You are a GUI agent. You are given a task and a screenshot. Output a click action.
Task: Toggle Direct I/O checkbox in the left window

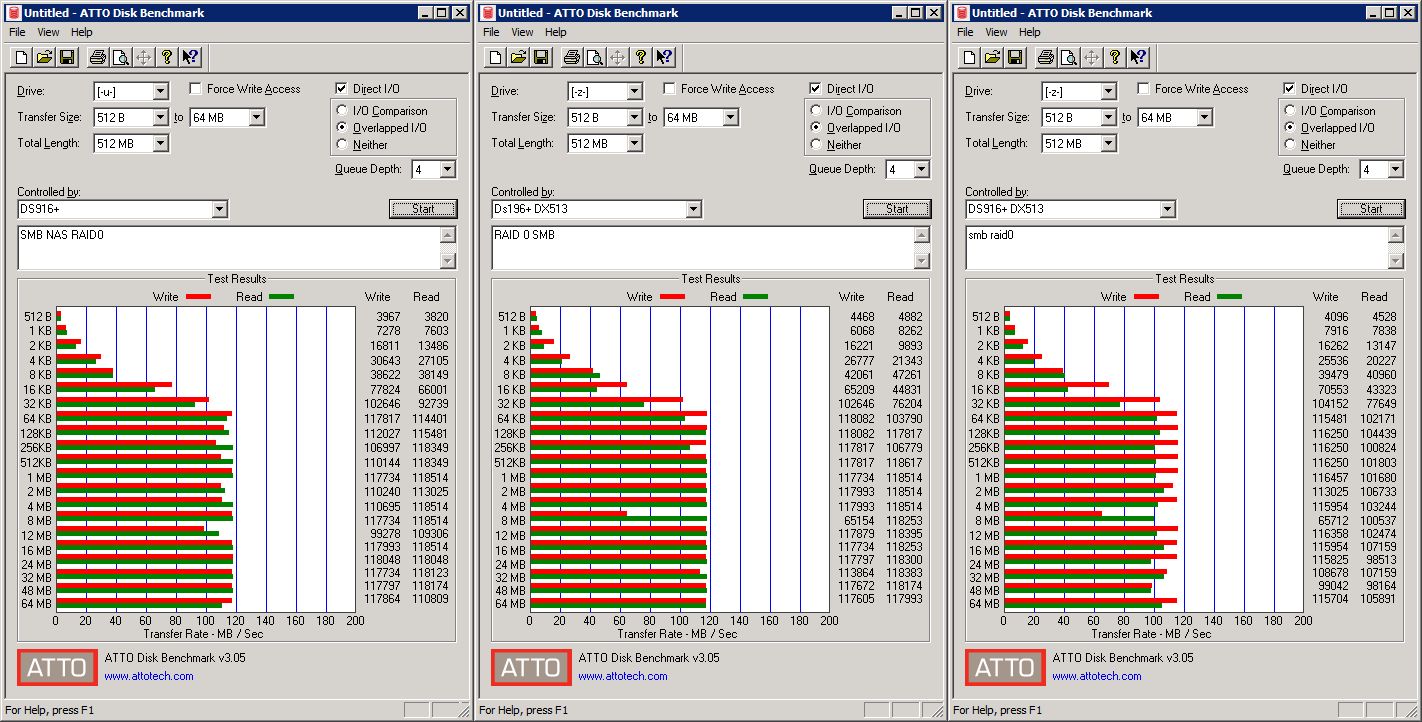pyautogui.click(x=342, y=88)
